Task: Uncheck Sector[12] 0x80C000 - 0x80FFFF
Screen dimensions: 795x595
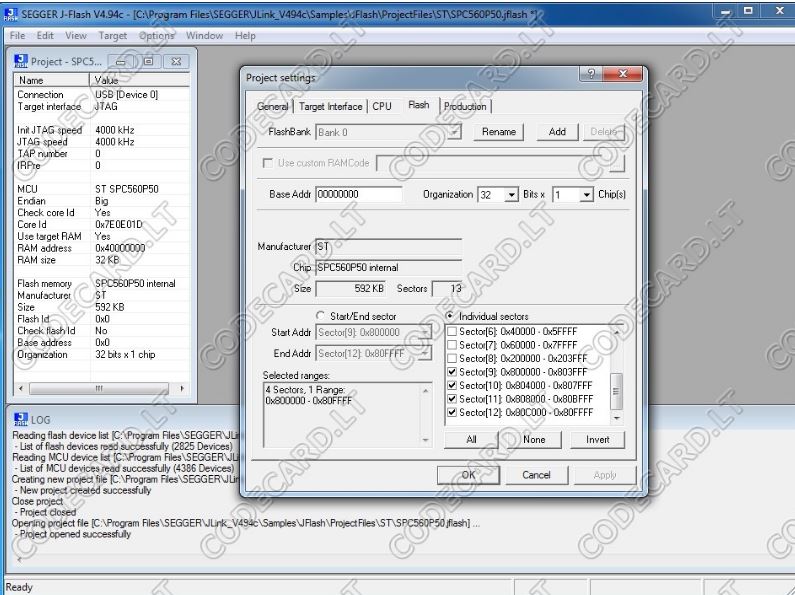Action: pyautogui.click(x=452, y=413)
